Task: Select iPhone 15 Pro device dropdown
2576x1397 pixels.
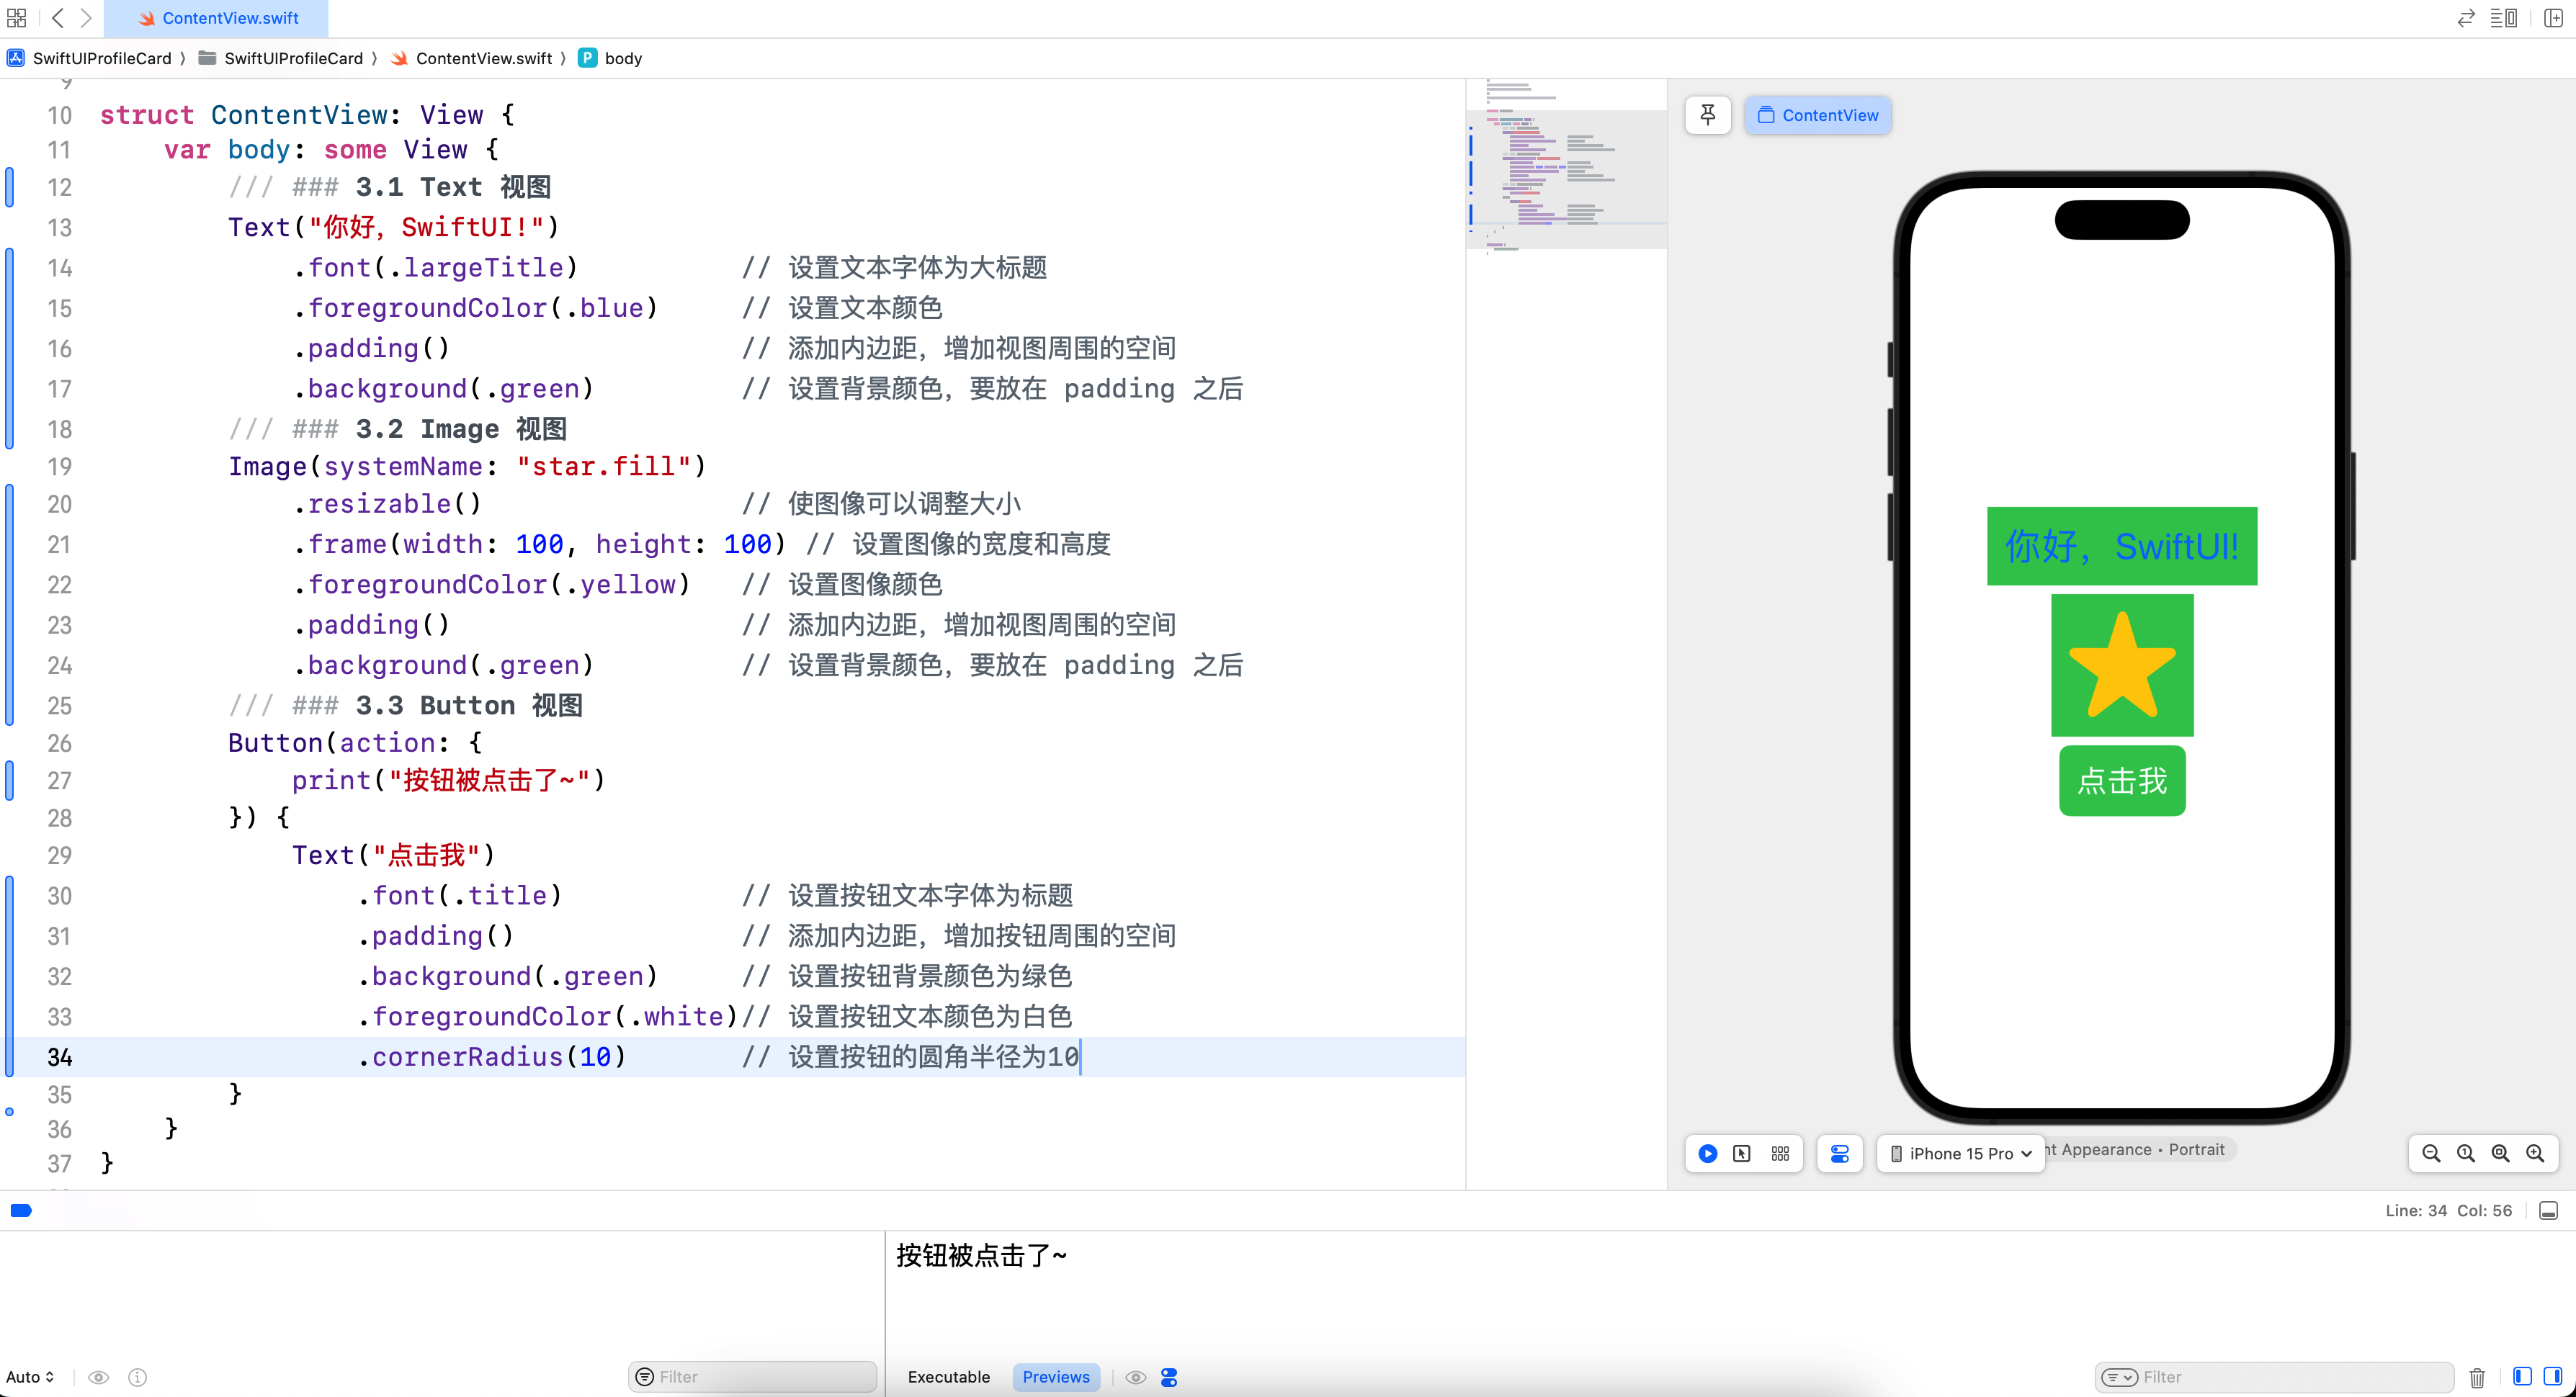Action: pyautogui.click(x=1962, y=1151)
